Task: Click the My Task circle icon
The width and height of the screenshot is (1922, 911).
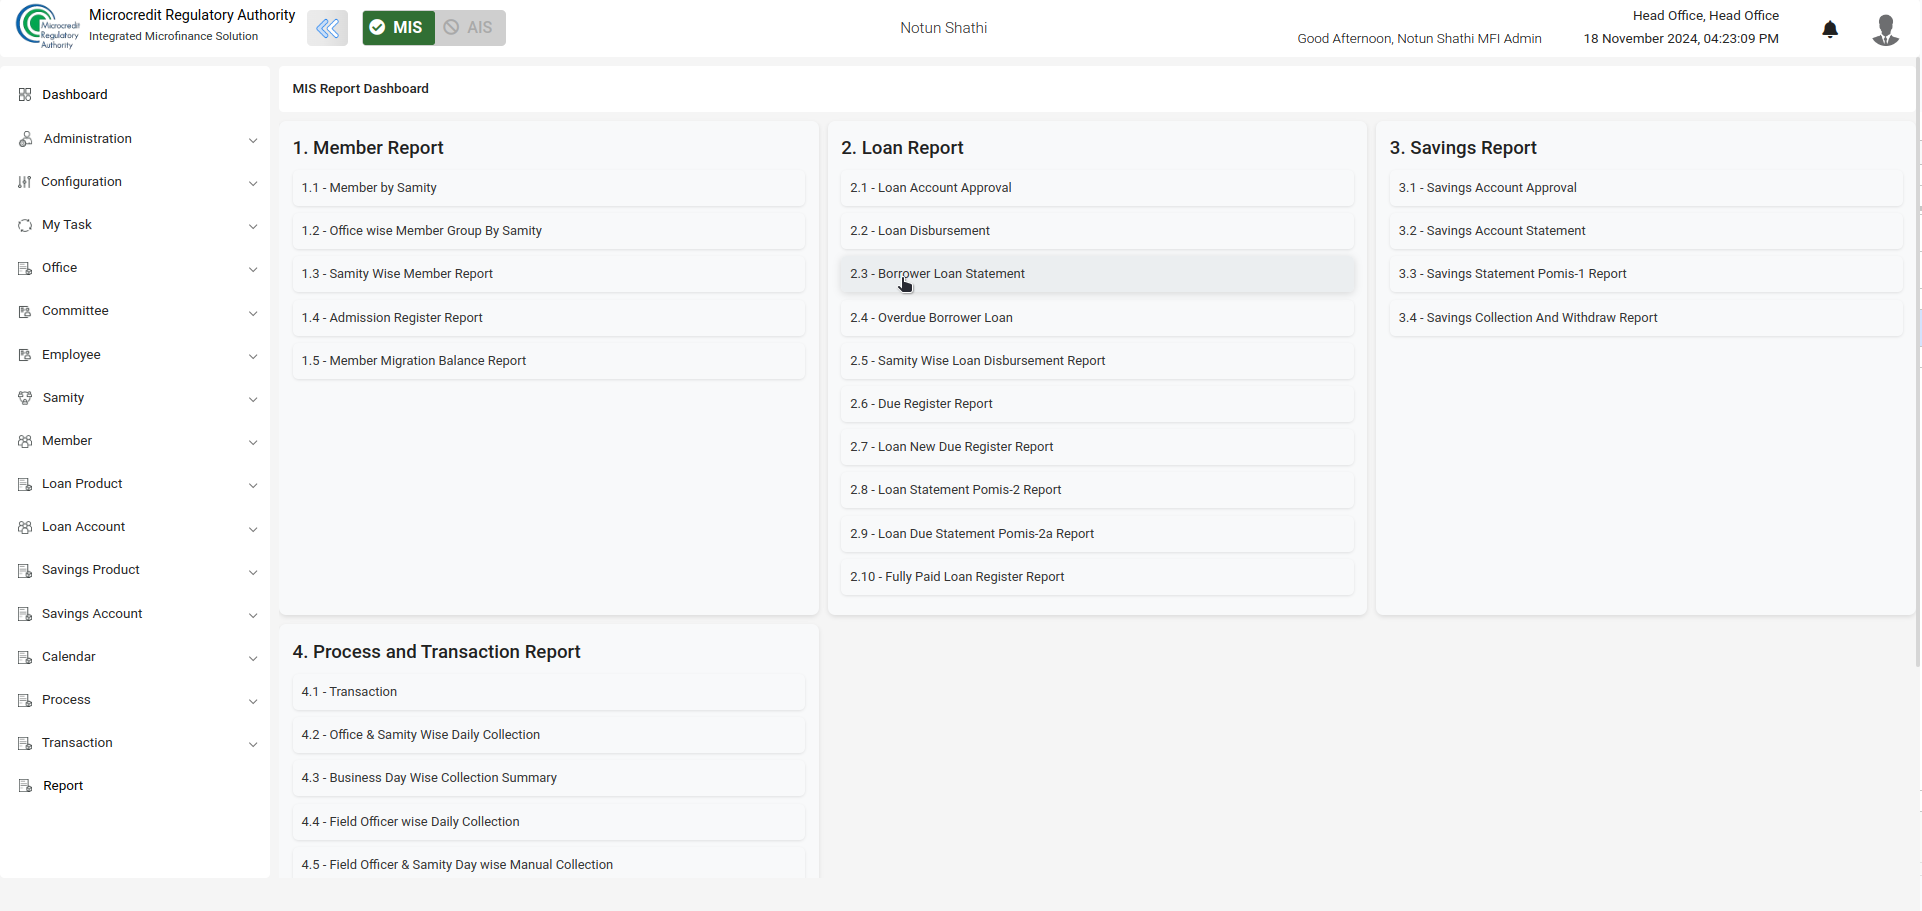Action: tap(25, 225)
